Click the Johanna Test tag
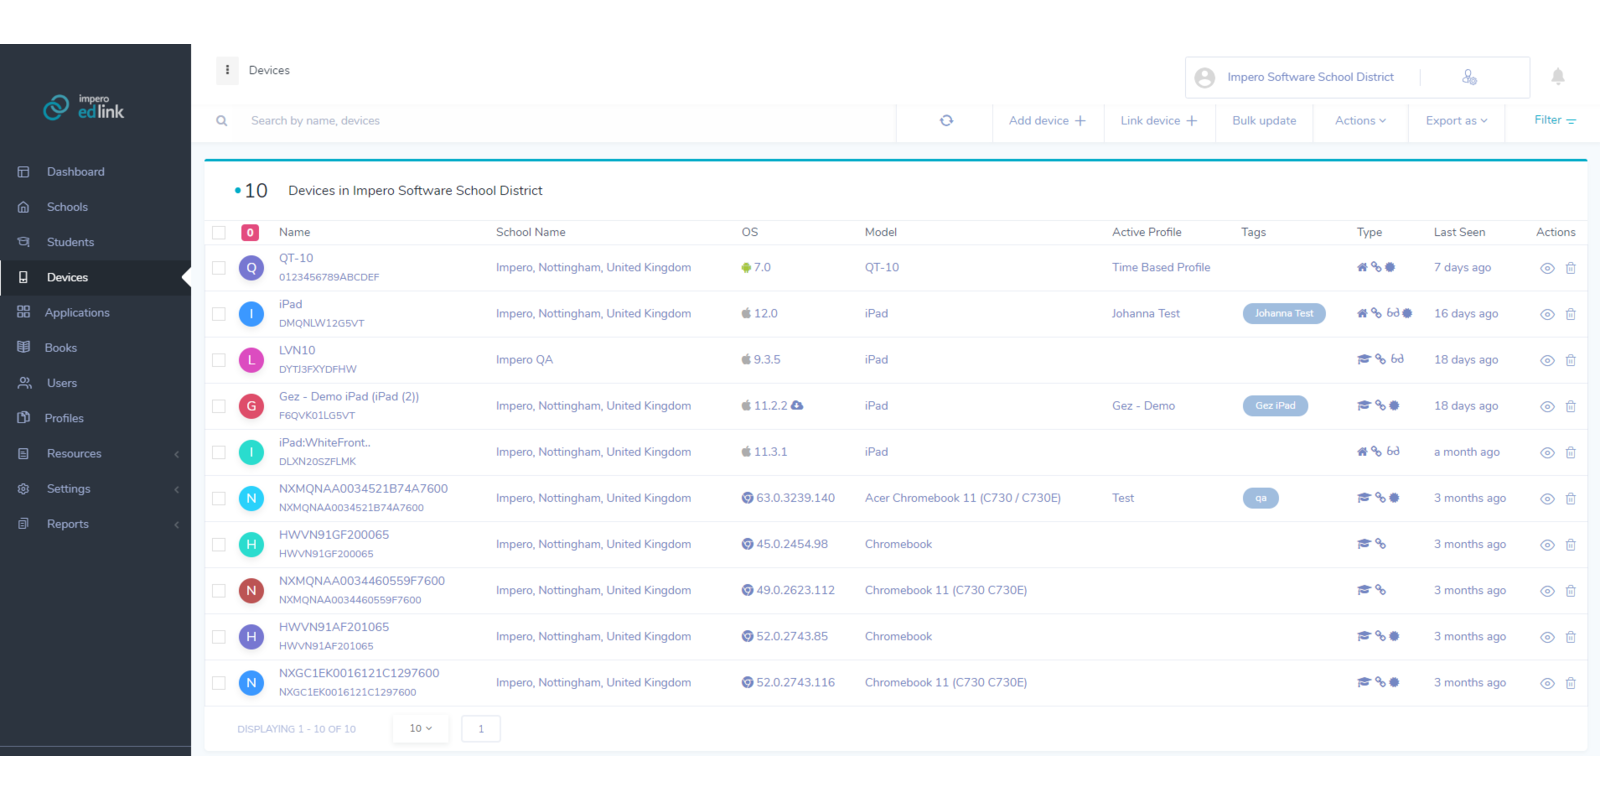1600x800 pixels. click(x=1284, y=313)
